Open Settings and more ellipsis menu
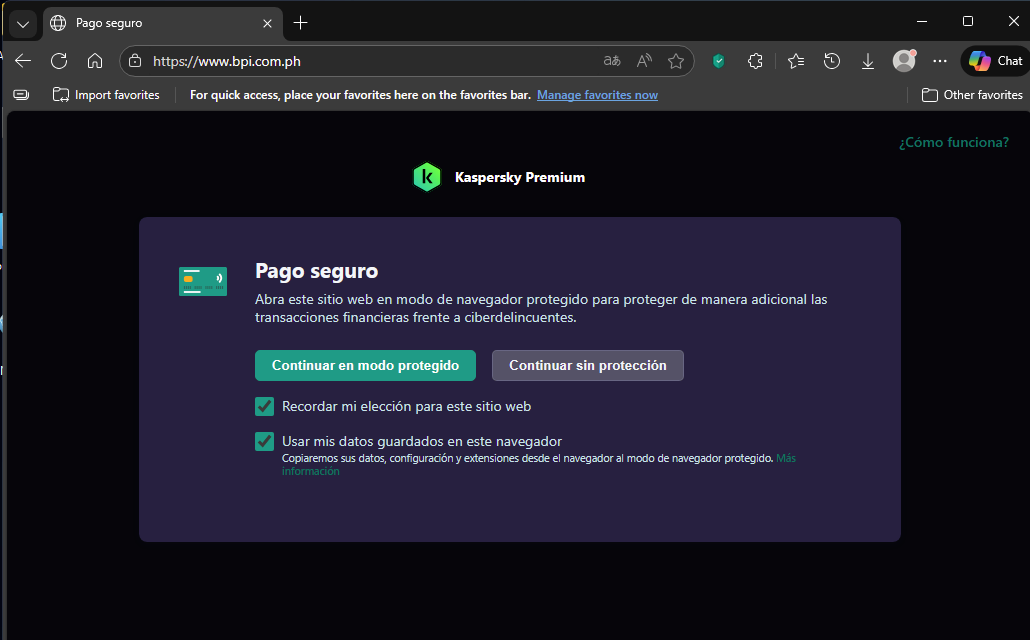 [x=940, y=61]
